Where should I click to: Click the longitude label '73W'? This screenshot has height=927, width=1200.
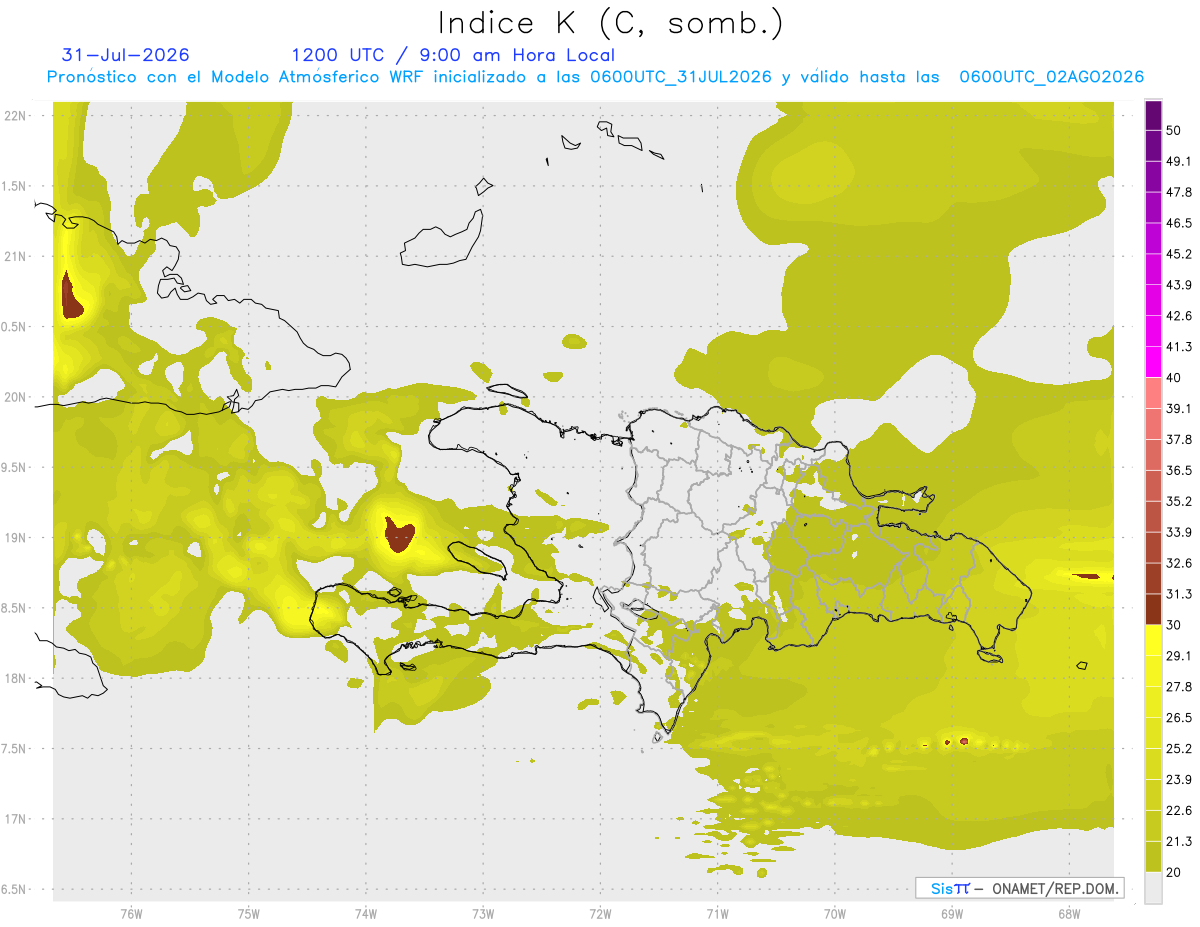click(483, 913)
